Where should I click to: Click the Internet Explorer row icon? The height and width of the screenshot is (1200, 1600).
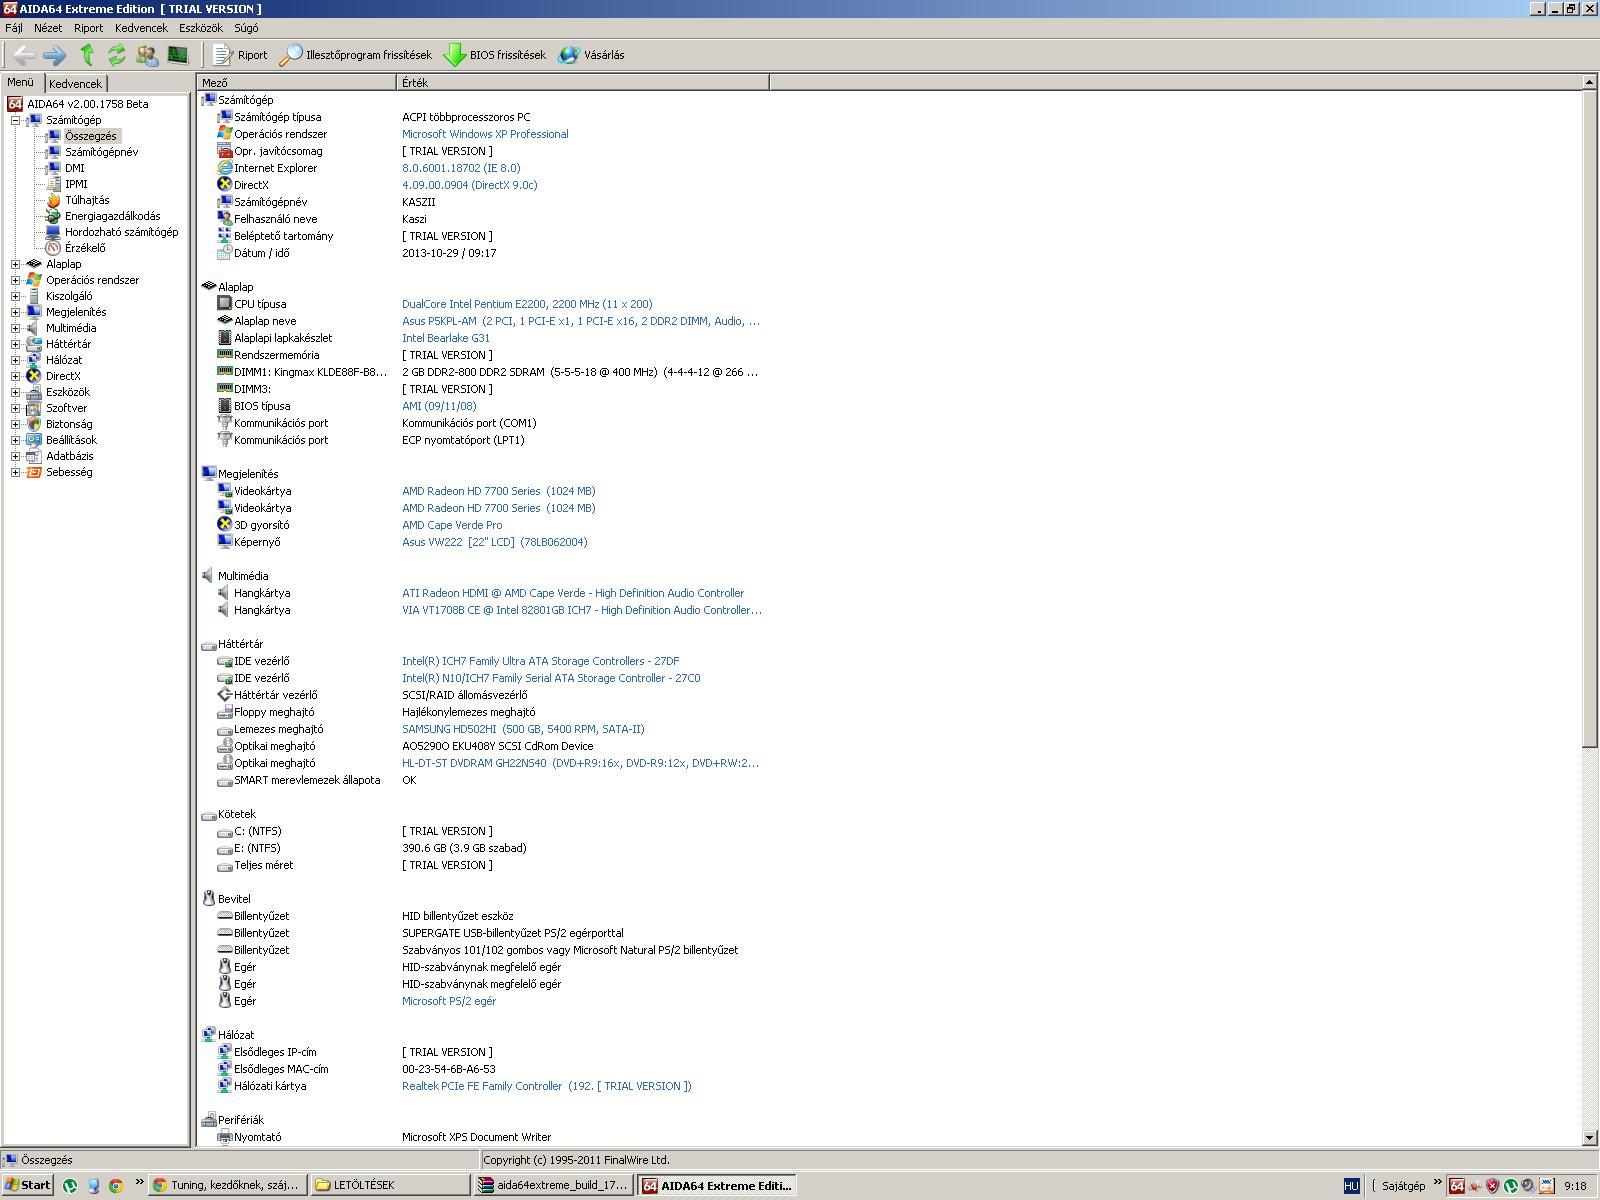coord(225,168)
